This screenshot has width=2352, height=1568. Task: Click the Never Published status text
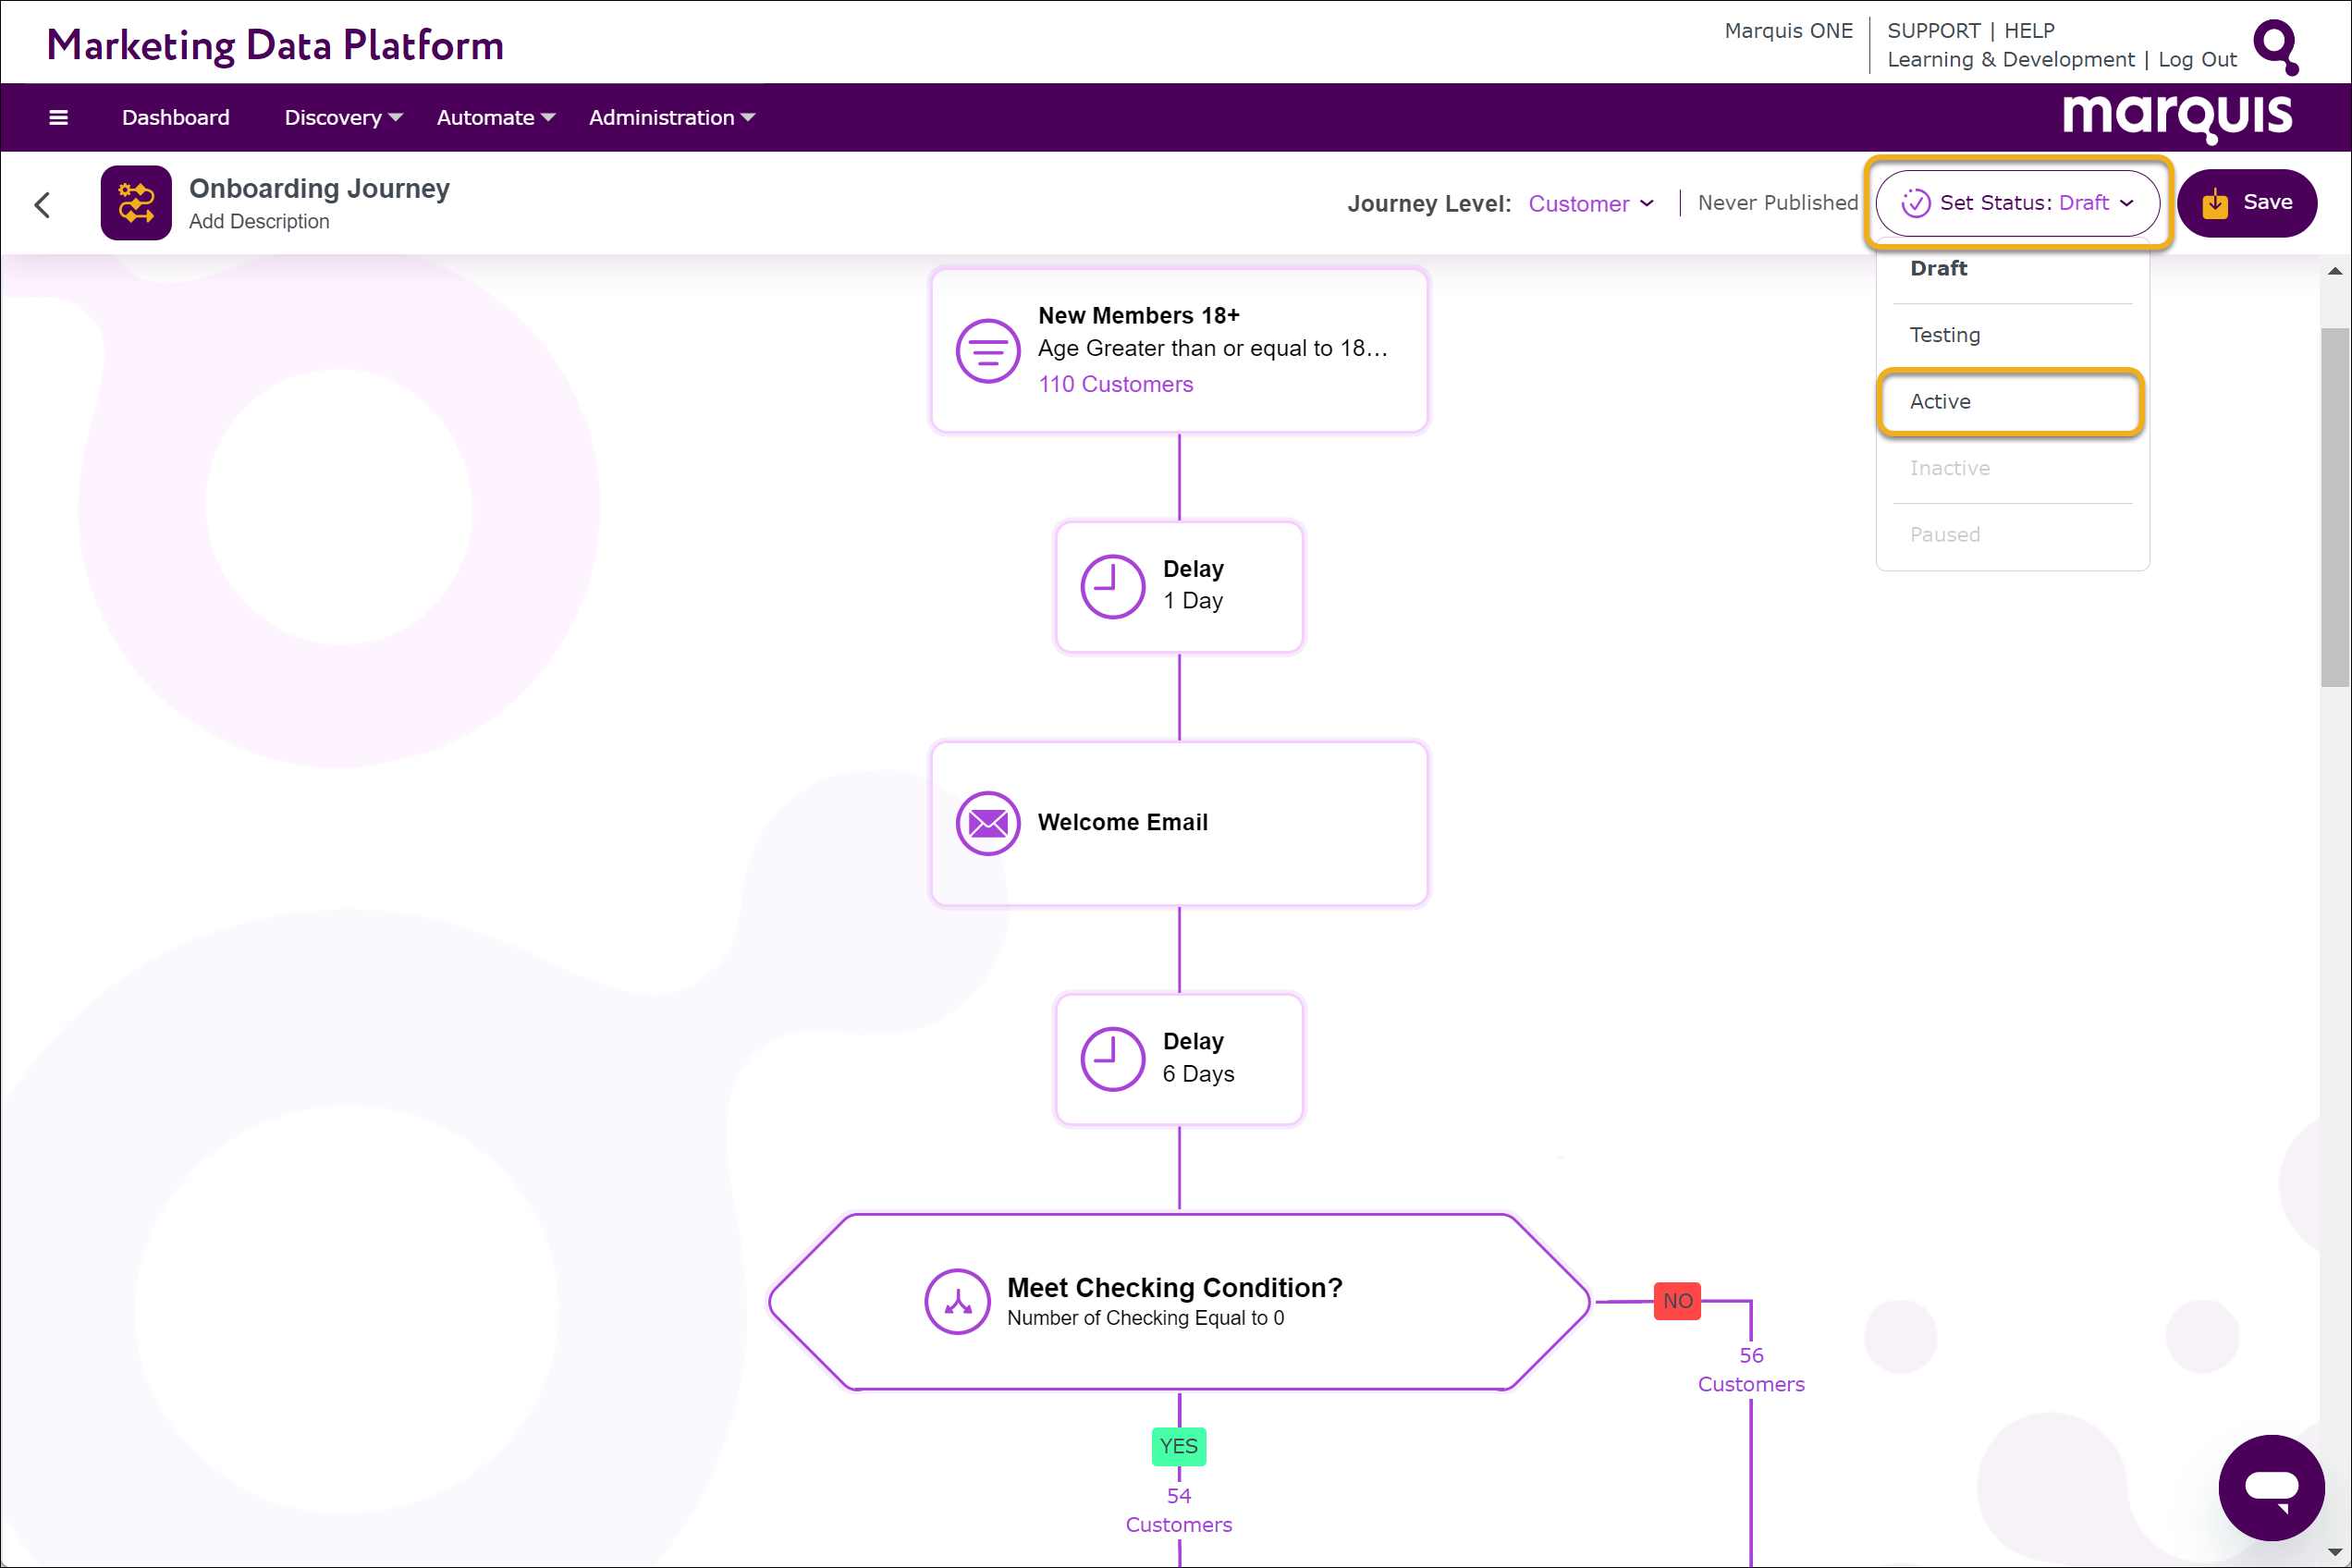point(1777,203)
